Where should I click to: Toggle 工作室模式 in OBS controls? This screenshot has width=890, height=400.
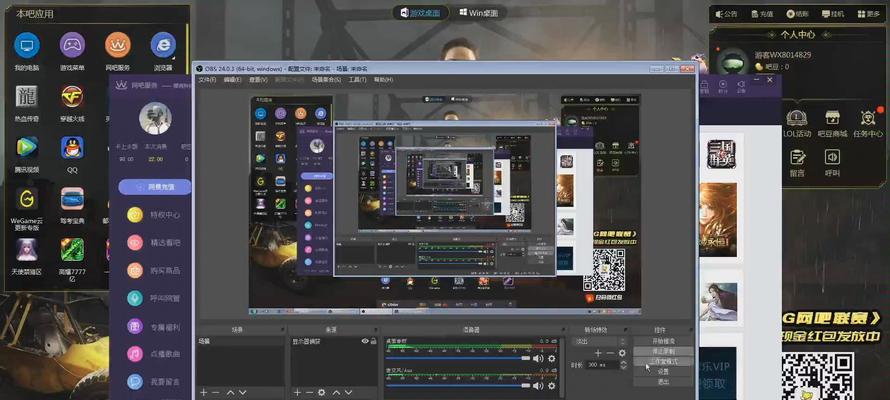pyautogui.click(x=663, y=361)
